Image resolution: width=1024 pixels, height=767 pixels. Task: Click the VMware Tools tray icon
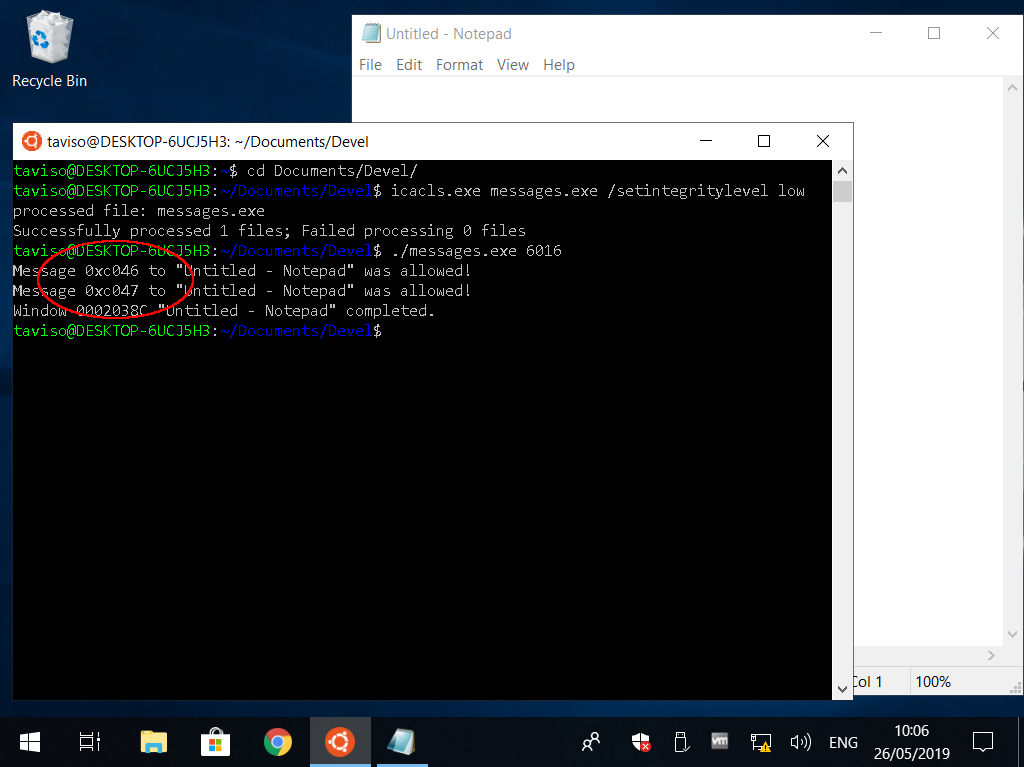[719, 742]
